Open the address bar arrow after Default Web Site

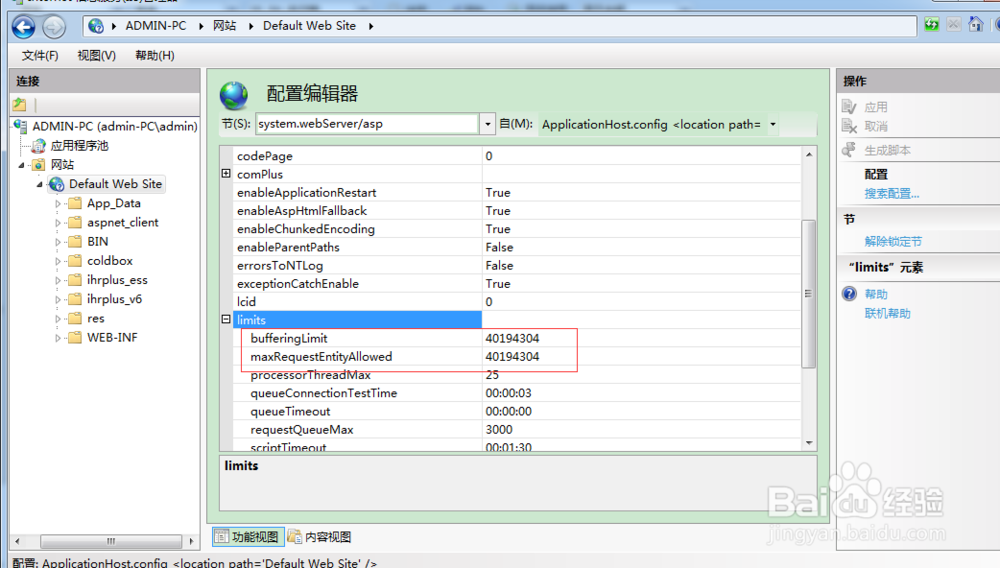371,26
